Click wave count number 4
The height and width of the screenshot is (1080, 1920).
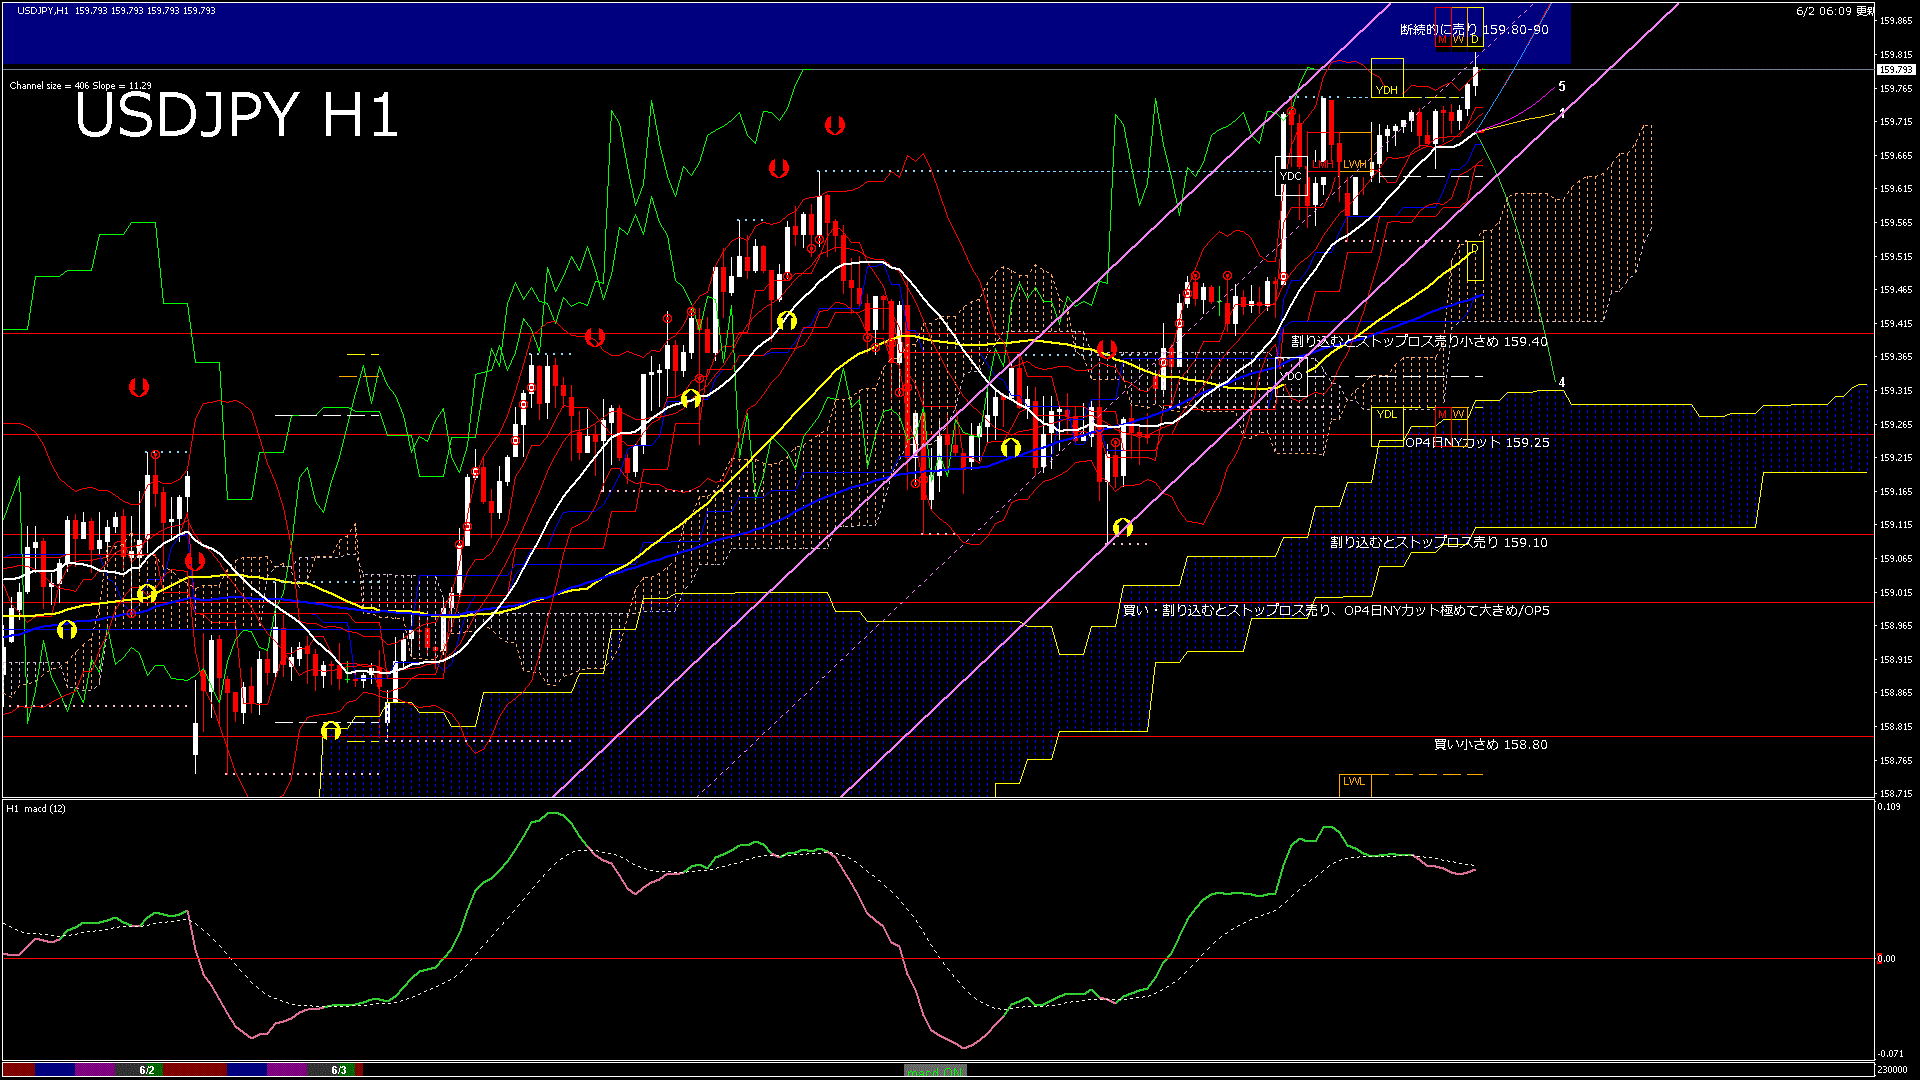coord(1562,382)
